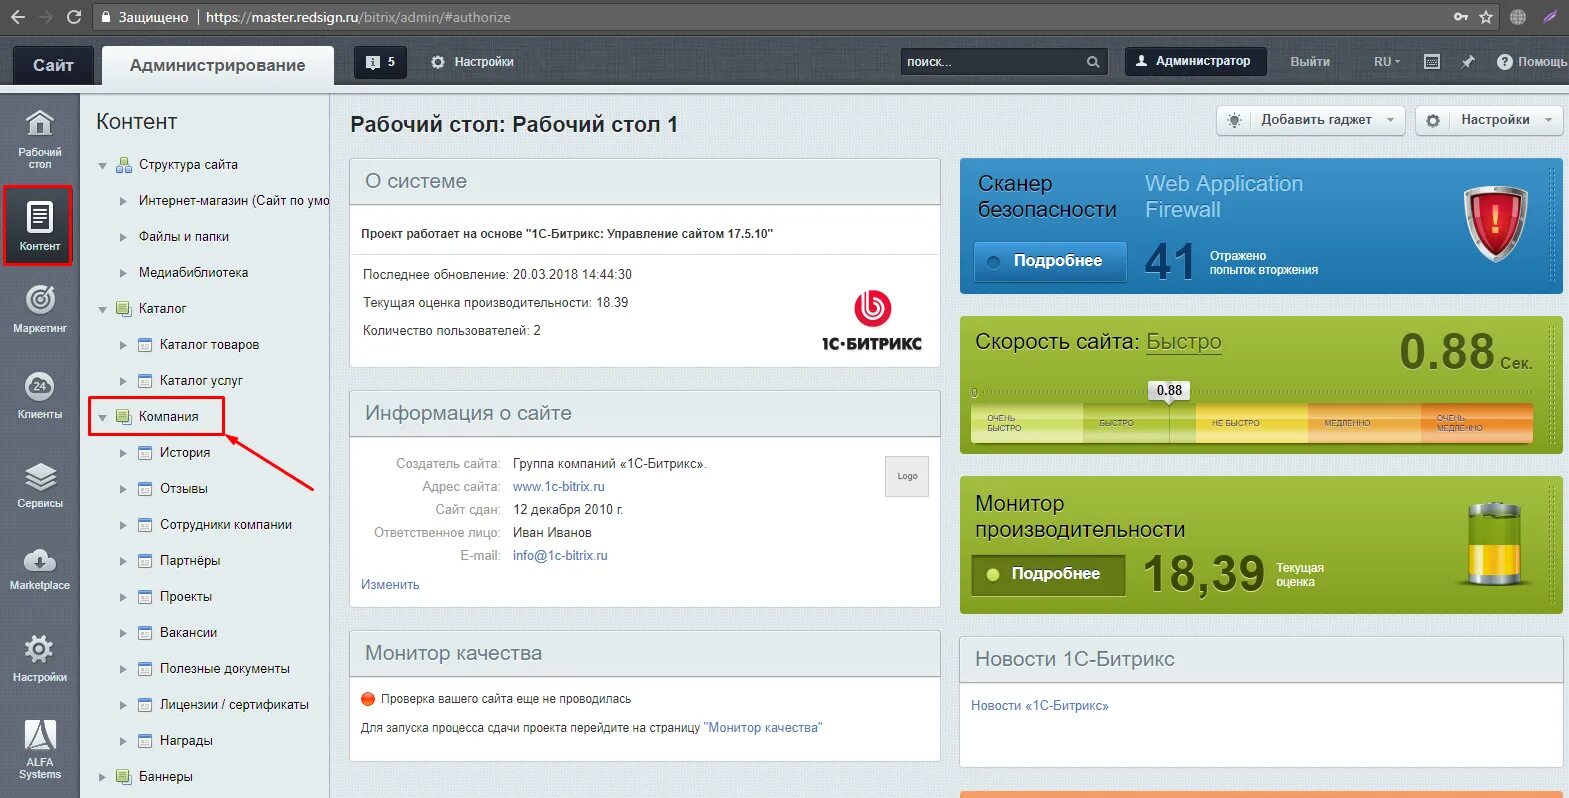Select Отзывы in the tree
This screenshot has width=1569, height=798.
tap(184, 489)
